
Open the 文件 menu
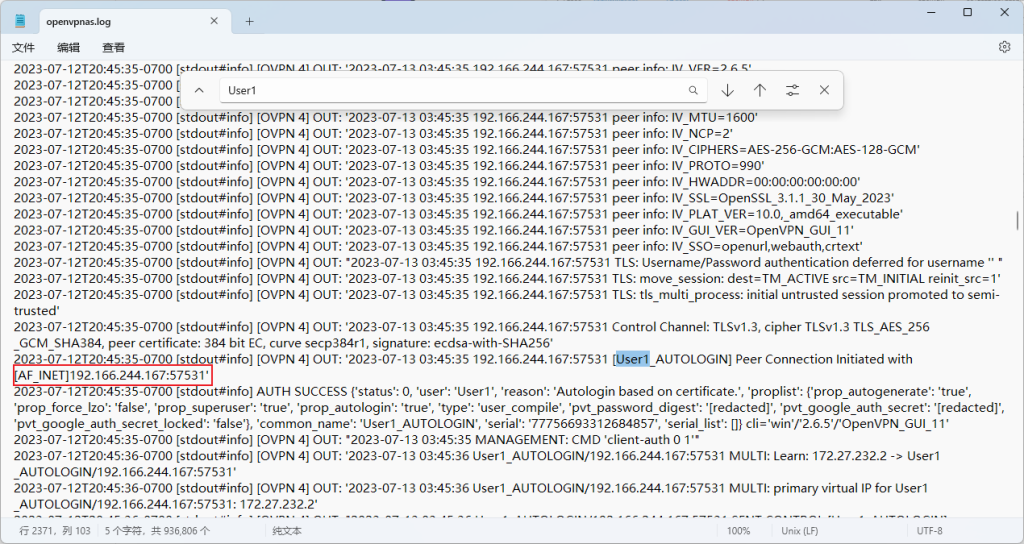(x=23, y=47)
